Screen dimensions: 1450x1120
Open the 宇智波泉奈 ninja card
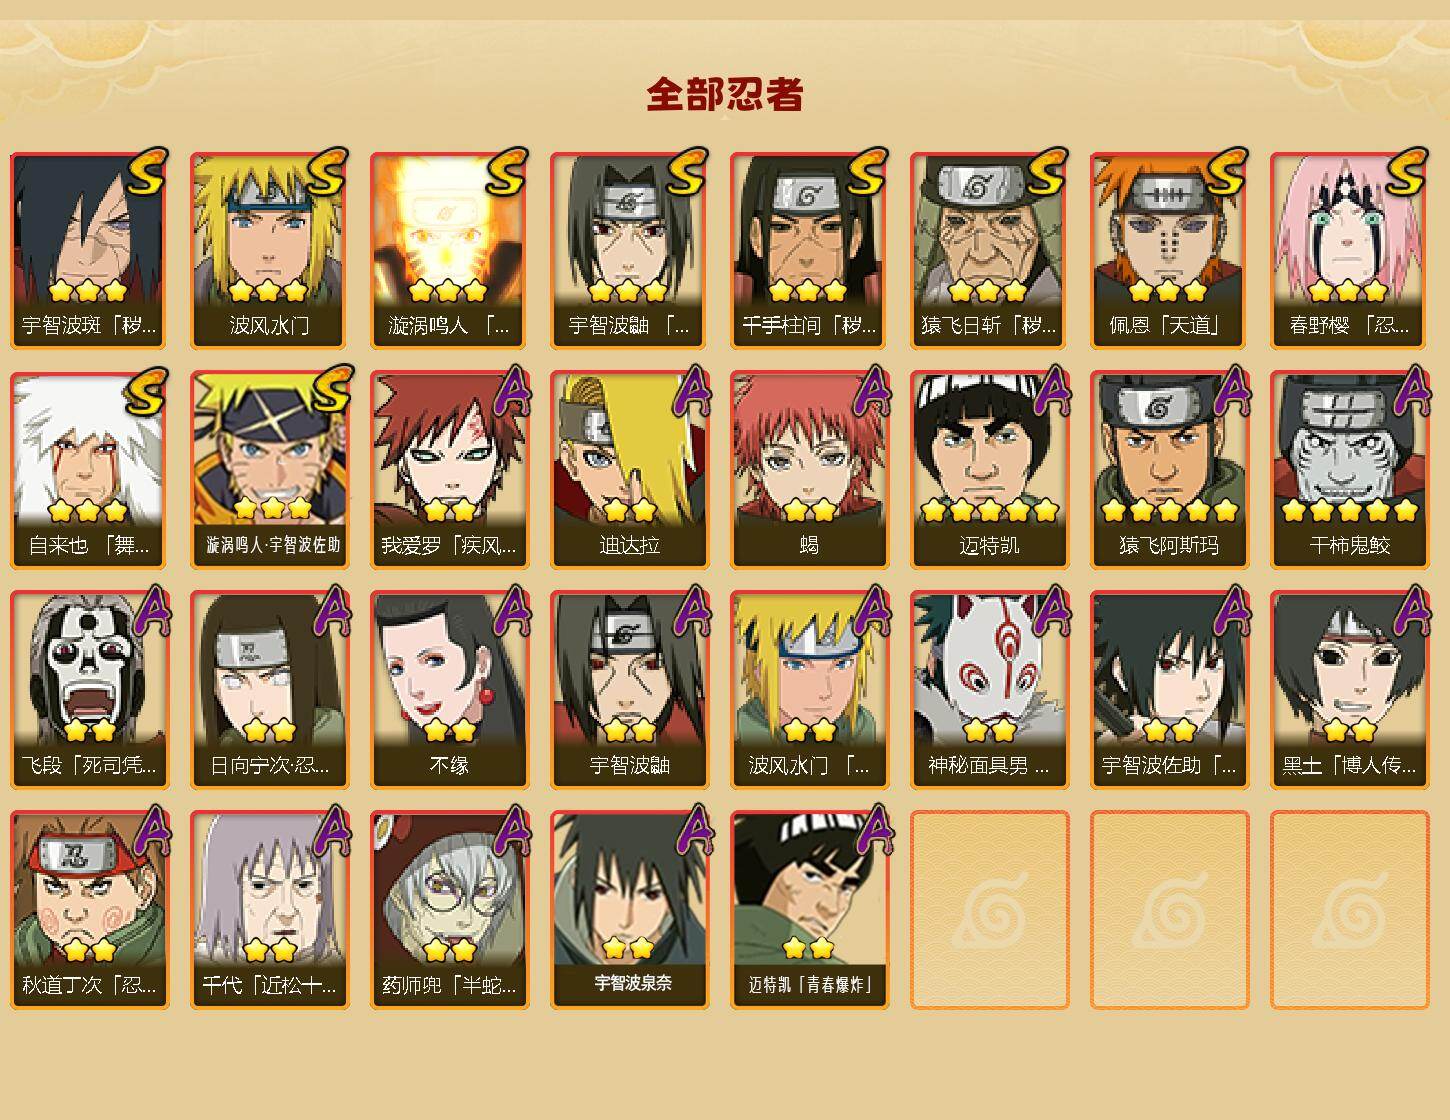pyautogui.click(x=629, y=910)
